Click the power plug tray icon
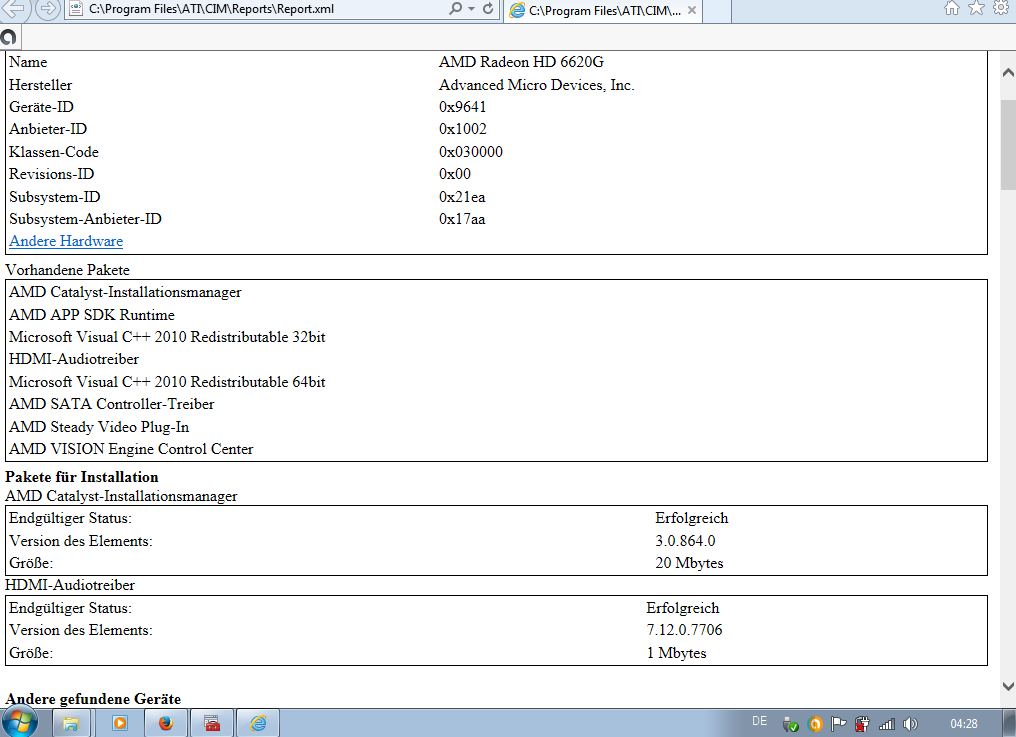The height and width of the screenshot is (737, 1016). (862, 723)
